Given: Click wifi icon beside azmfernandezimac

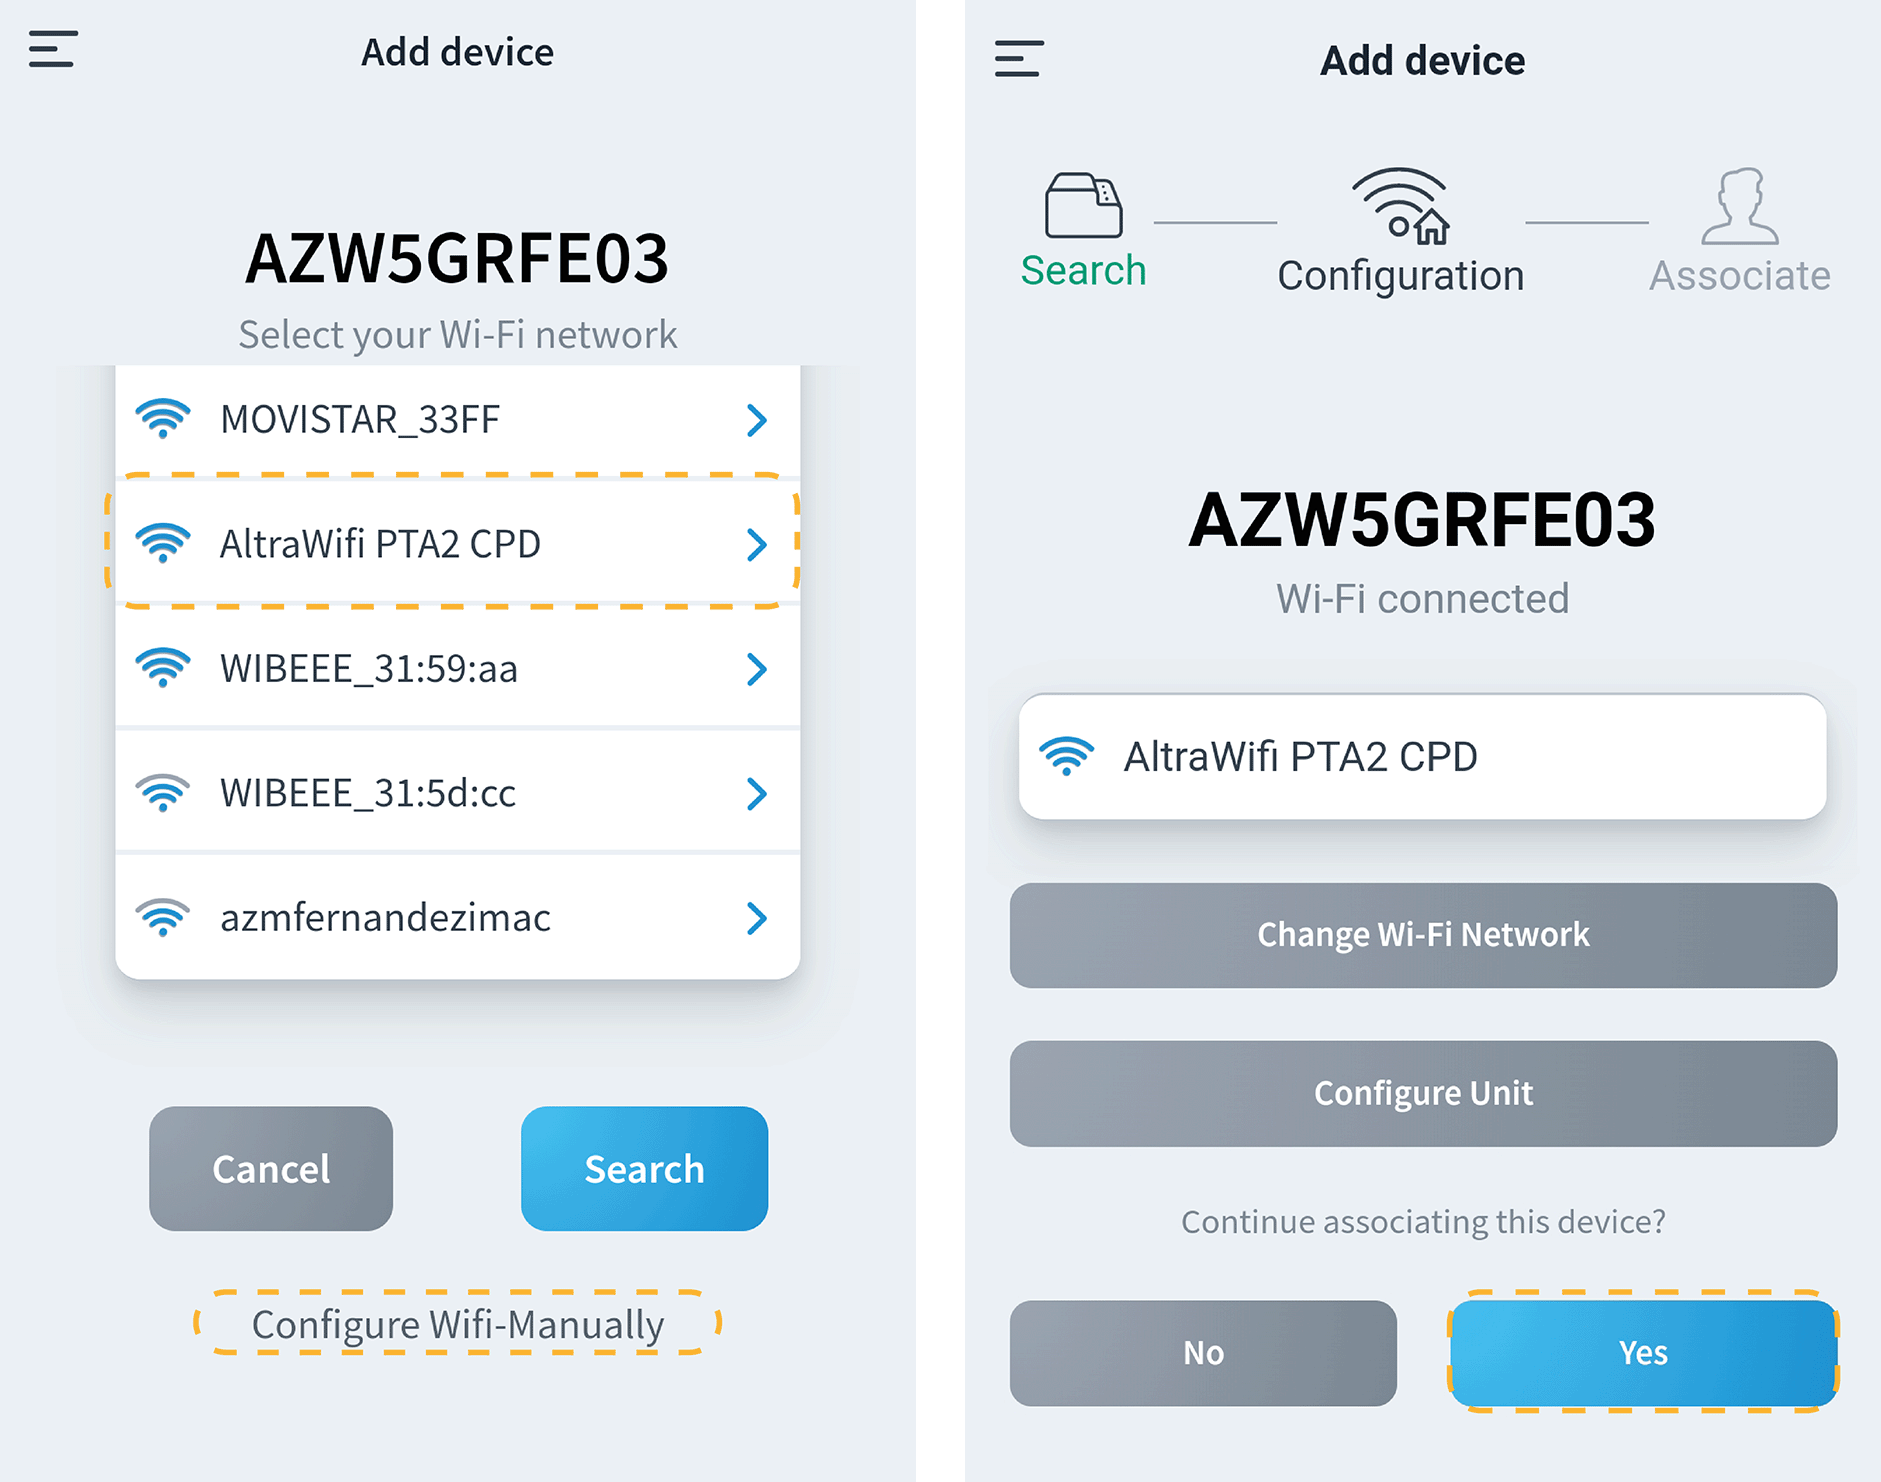Looking at the screenshot, I should (x=163, y=917).
